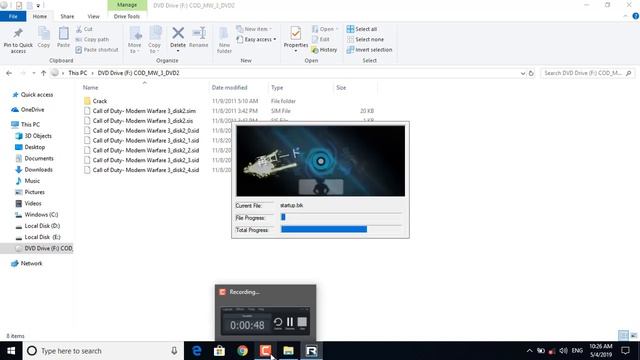Screen dimensions: 640x360
Task: Click the Delete X icon
Action: (x=178, y=33)
